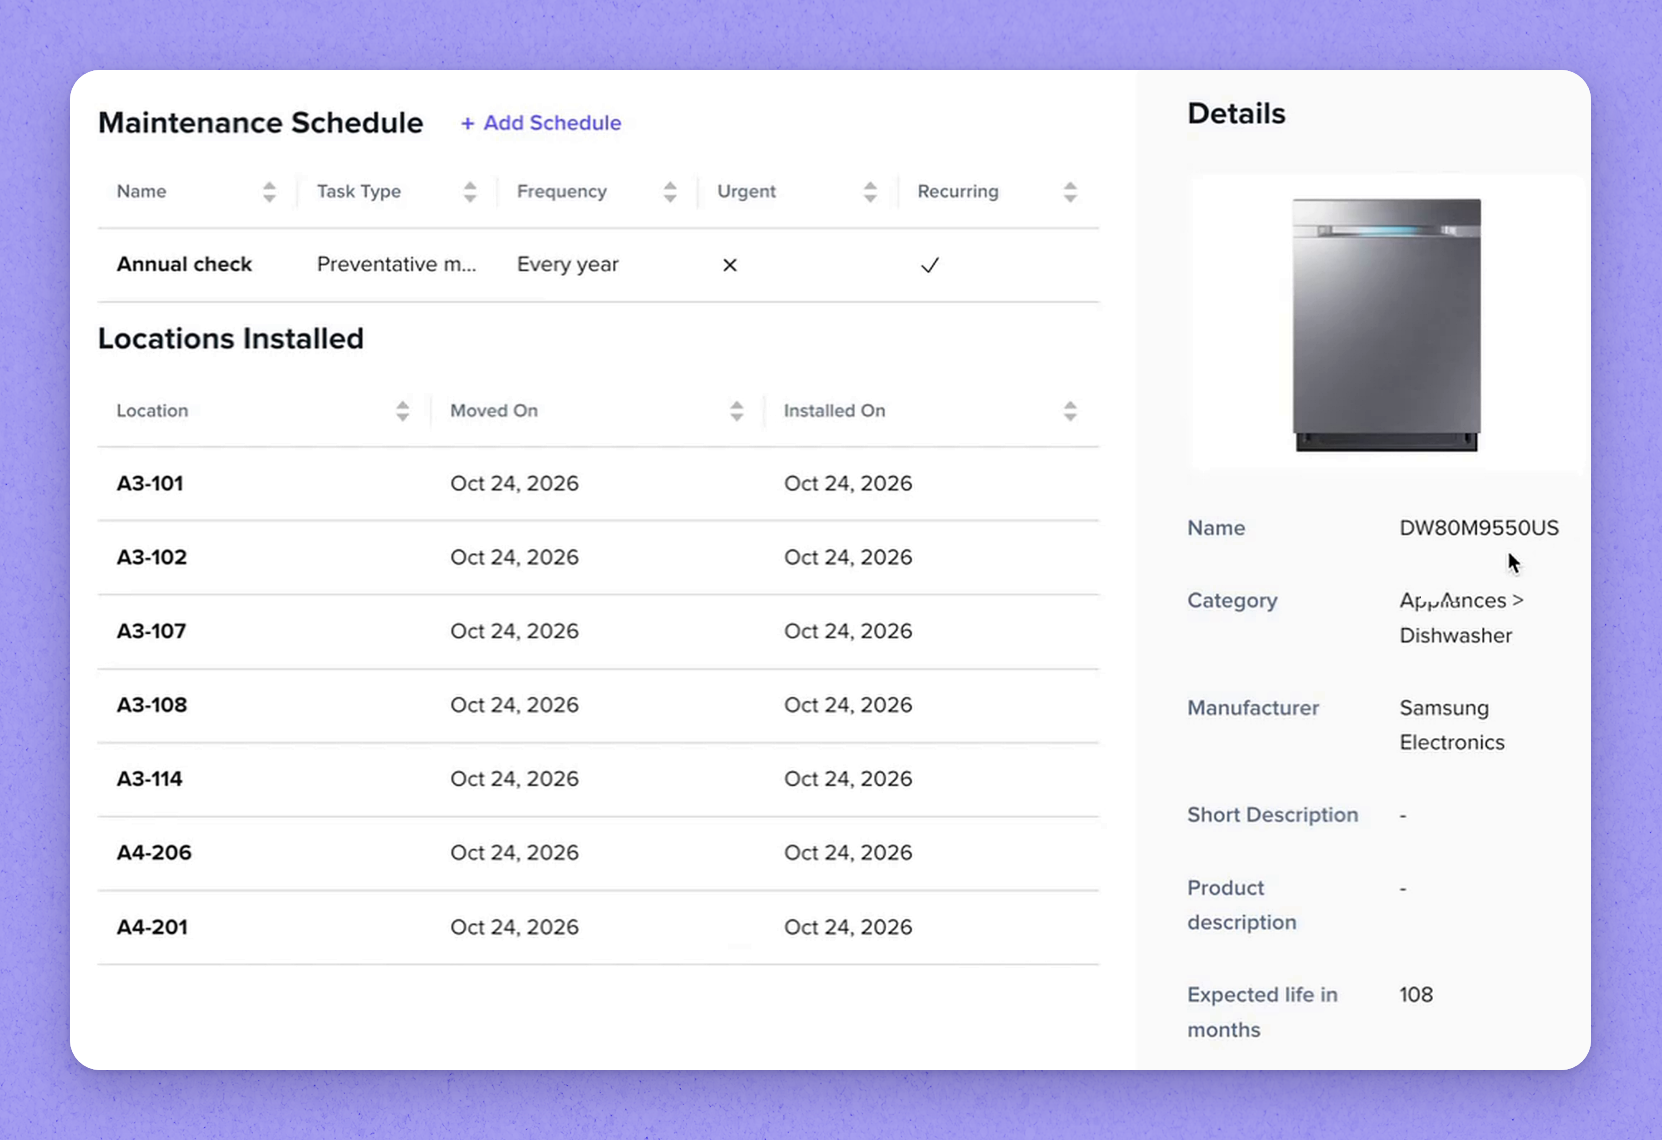Open location A4-201
The width and height of the screenshot is (1662, 1140).
[152, 927]
